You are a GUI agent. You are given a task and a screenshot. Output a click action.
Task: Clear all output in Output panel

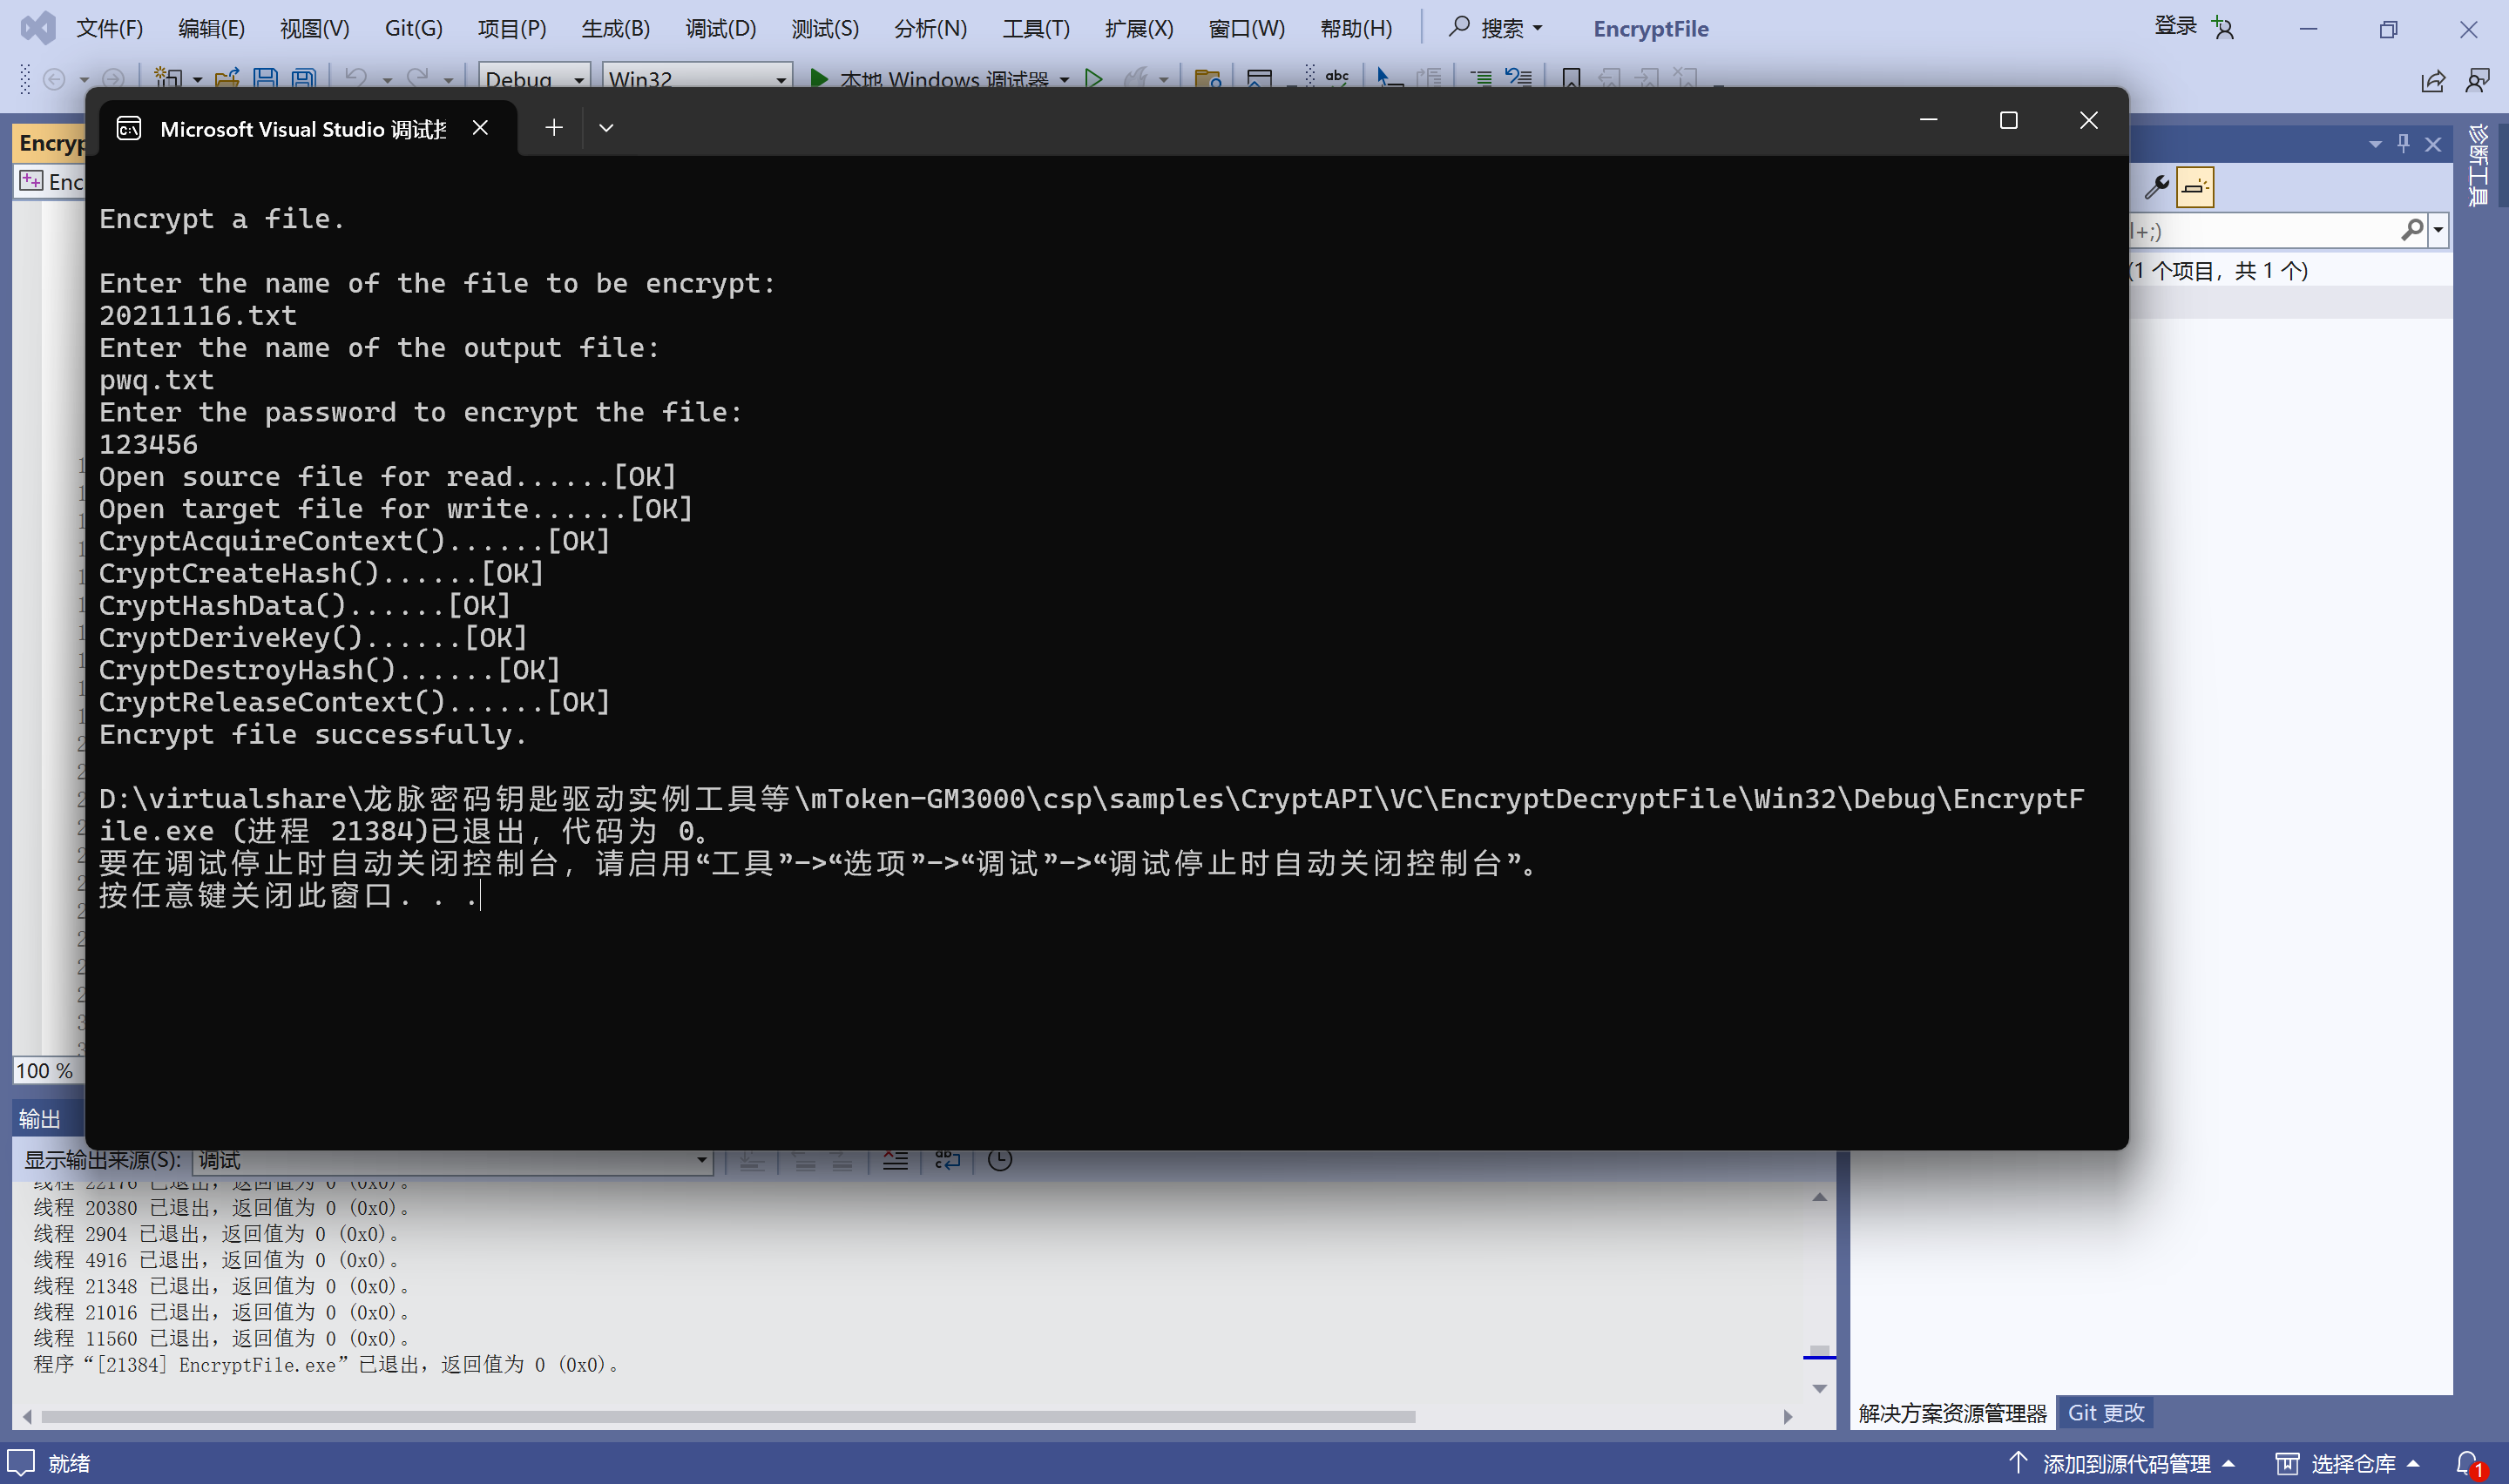pos(895,1160)
